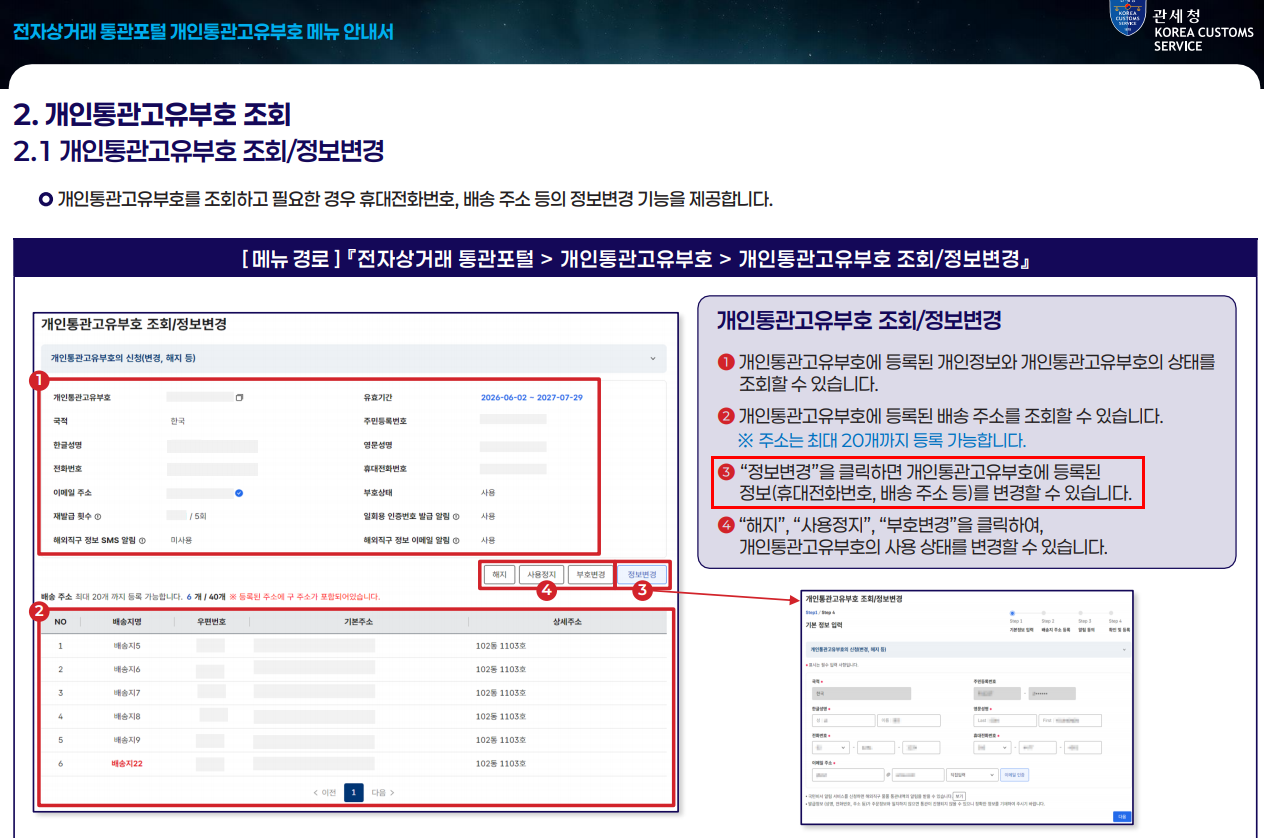The width and height of the screenshot is (1264, 838).
Task: Click the email ID input before the @ sign
Action: click(848, 775)
